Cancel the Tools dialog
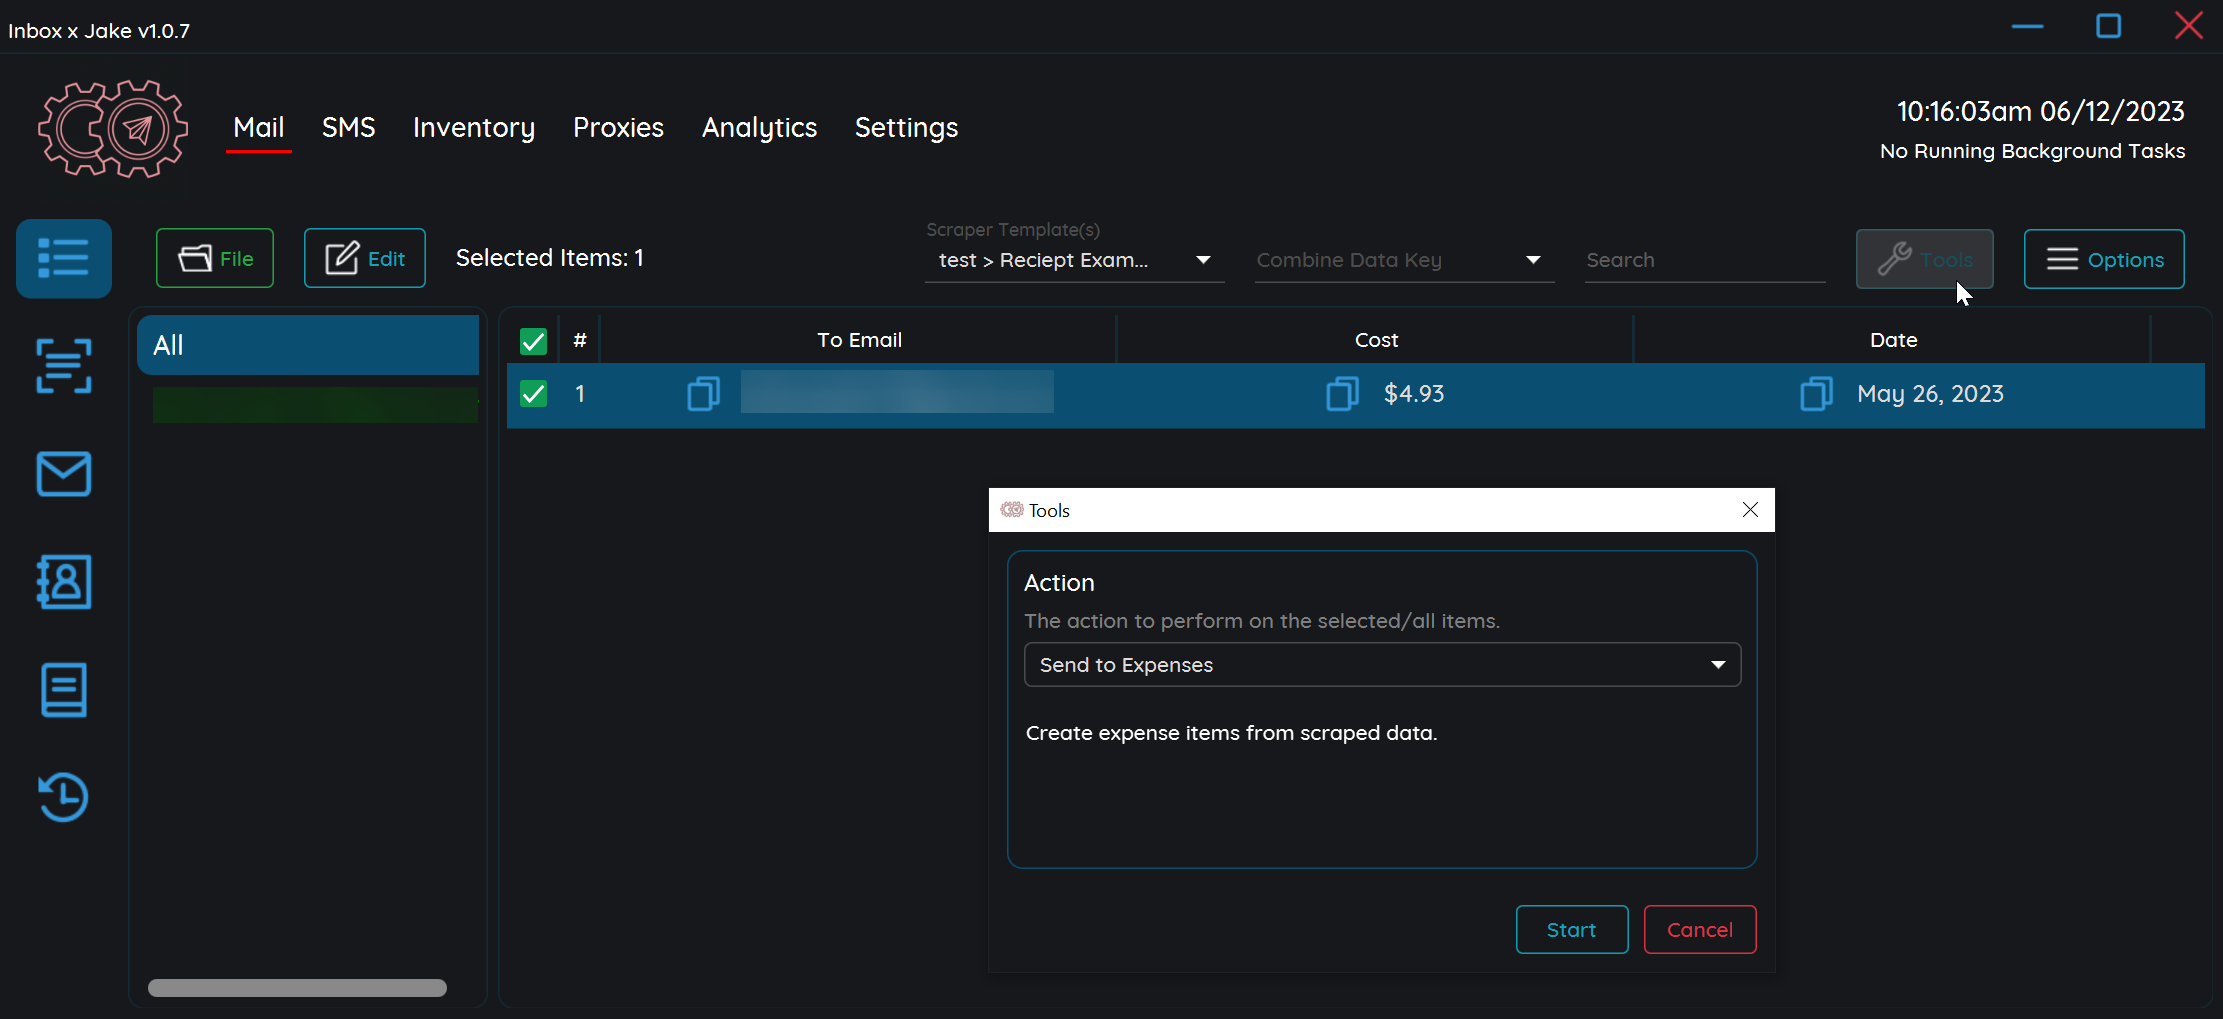This screenshot has width=2223, height=1019. pyautogui.click(x=1699, y=929)
